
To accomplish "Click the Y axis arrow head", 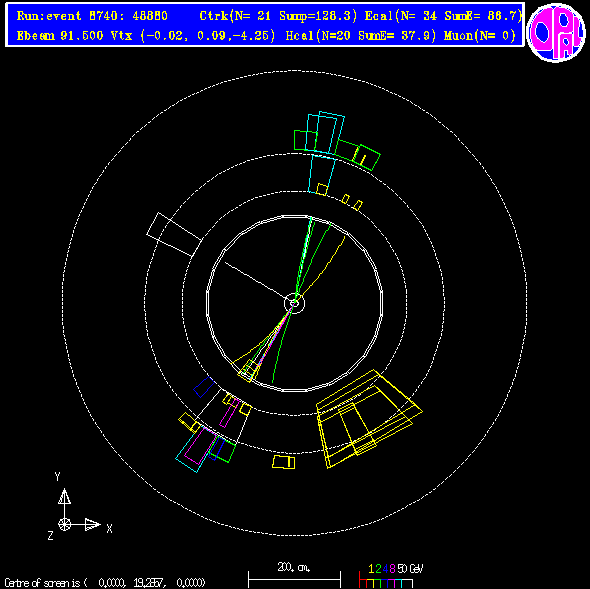I will point(64,496).
